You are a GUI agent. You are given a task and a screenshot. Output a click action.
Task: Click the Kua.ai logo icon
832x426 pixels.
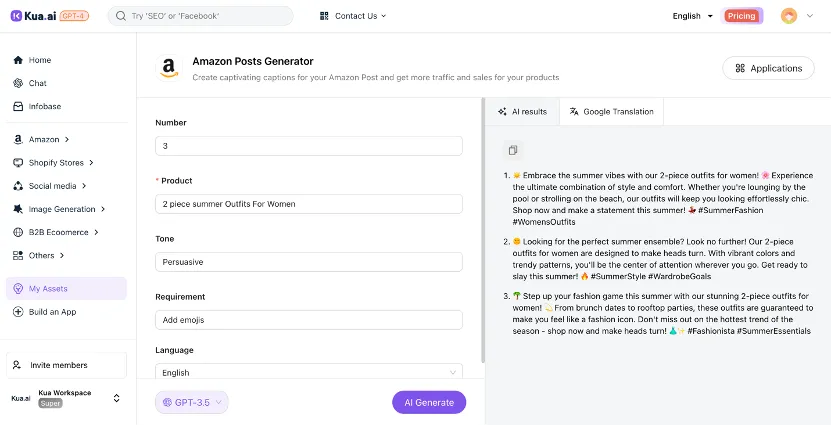pyautogui.click(x=16, y=16)
